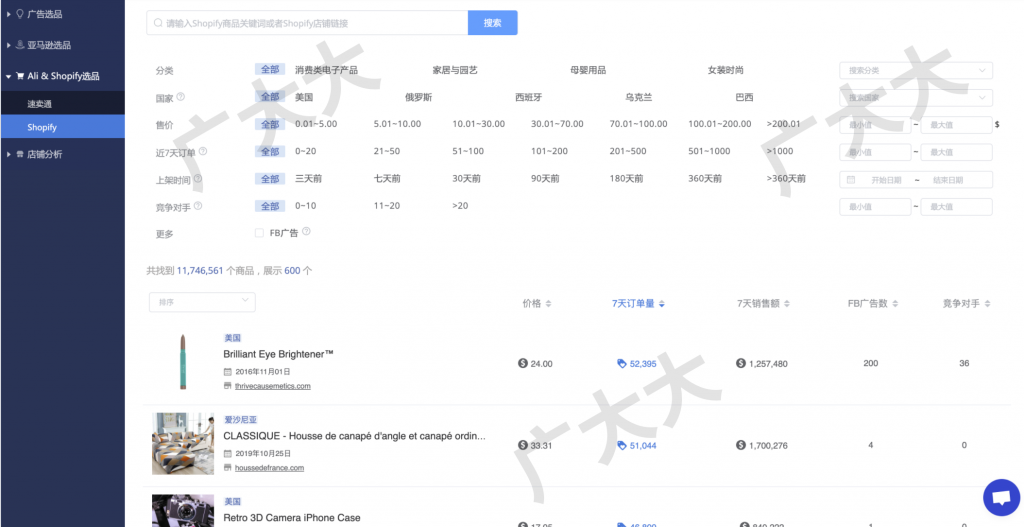The height and width of the screenshot is (527, 1024).
Task: Choose price range 0.01~5.00
Action: click(x=316, y=123)
